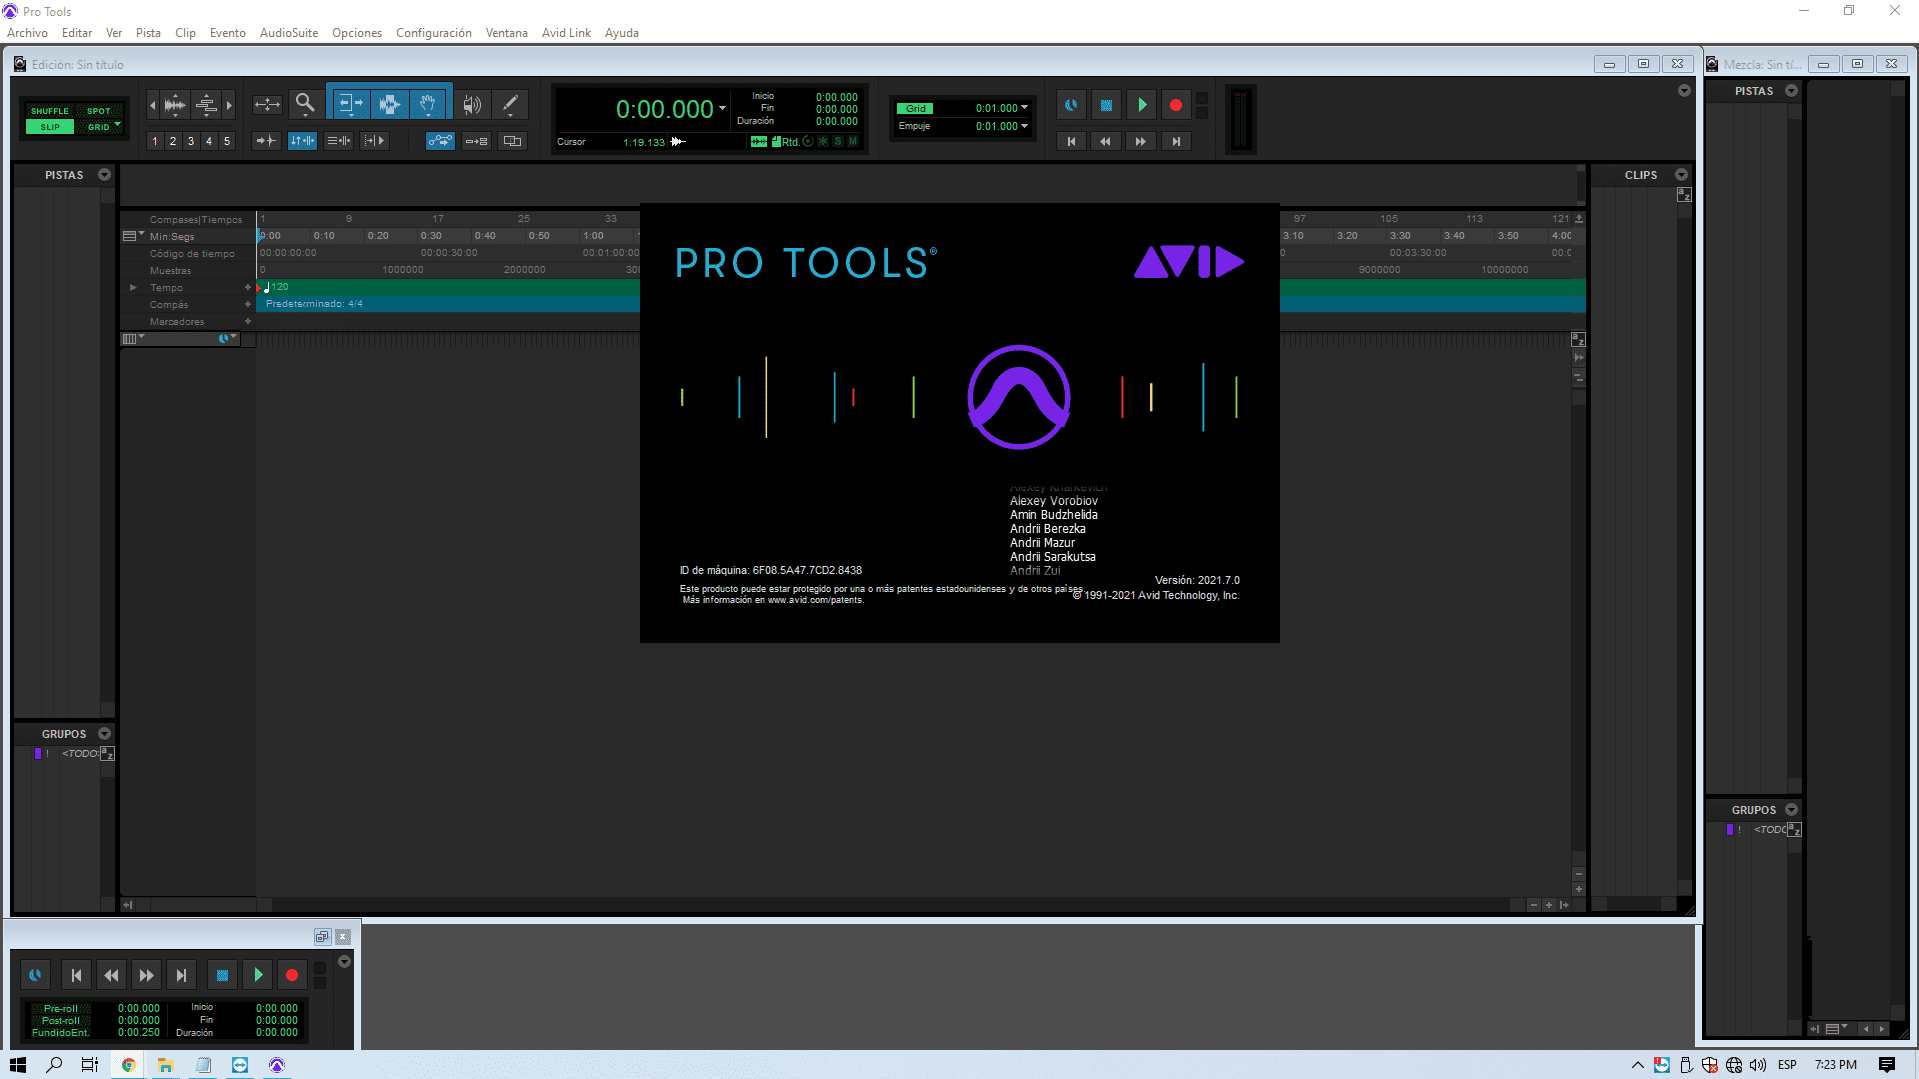Open the main counter time format dropdown
The width and height of the screenshot is (1919, 1079).
(x=723, y=110)
